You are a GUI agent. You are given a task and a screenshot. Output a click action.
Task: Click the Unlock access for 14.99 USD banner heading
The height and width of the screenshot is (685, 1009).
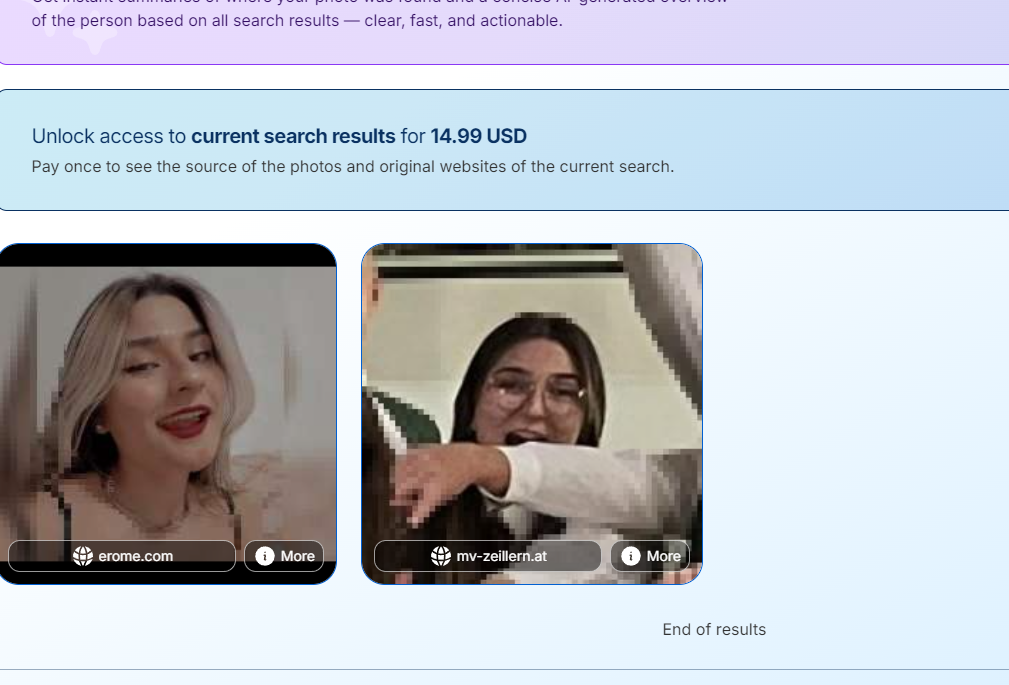point(279,136)
